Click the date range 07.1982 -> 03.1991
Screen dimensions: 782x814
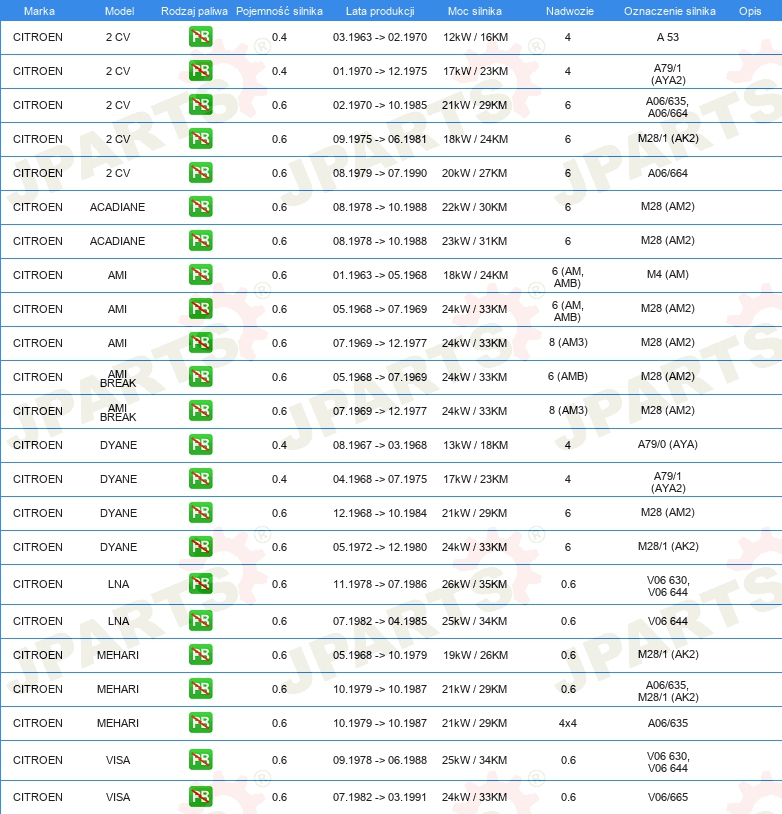click(x=380, y=797)
